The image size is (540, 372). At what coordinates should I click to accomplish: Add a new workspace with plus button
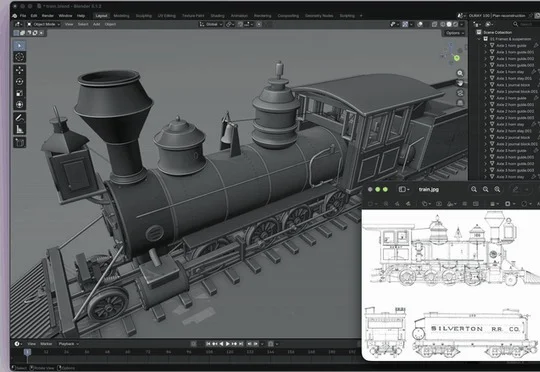tap(361, 16)
